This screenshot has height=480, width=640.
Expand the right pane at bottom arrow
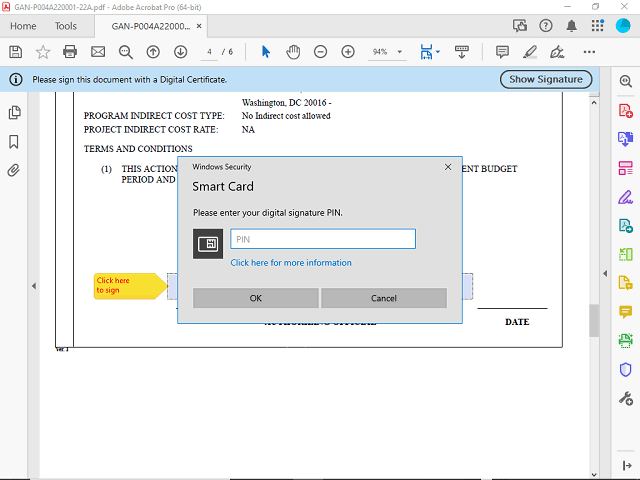(627, 465)
